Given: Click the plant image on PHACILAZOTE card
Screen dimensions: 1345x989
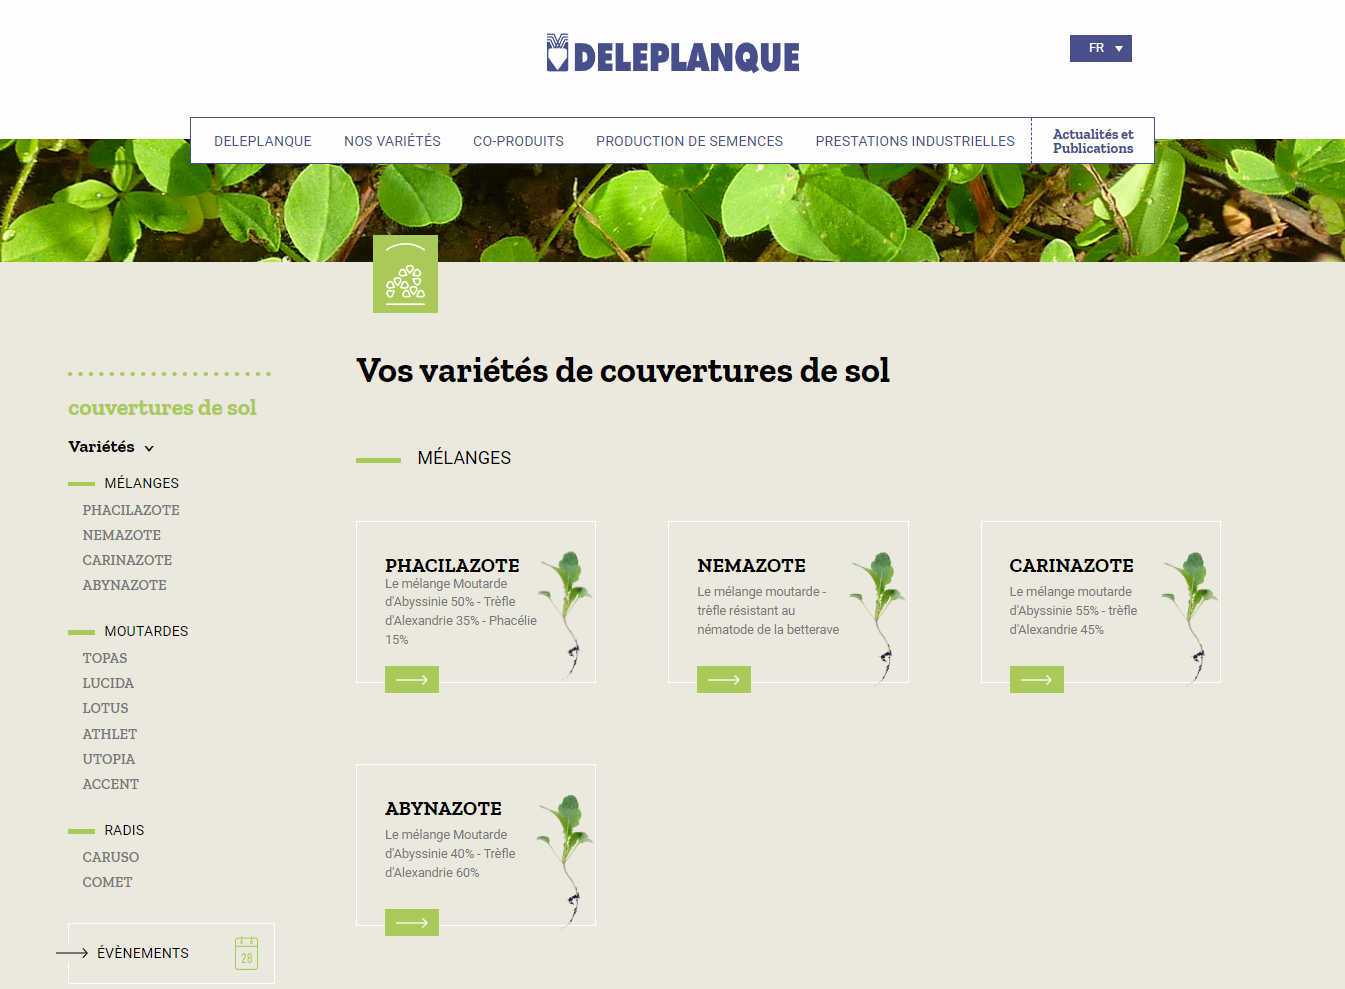Looking at the screenshot, I should [566, 614].
